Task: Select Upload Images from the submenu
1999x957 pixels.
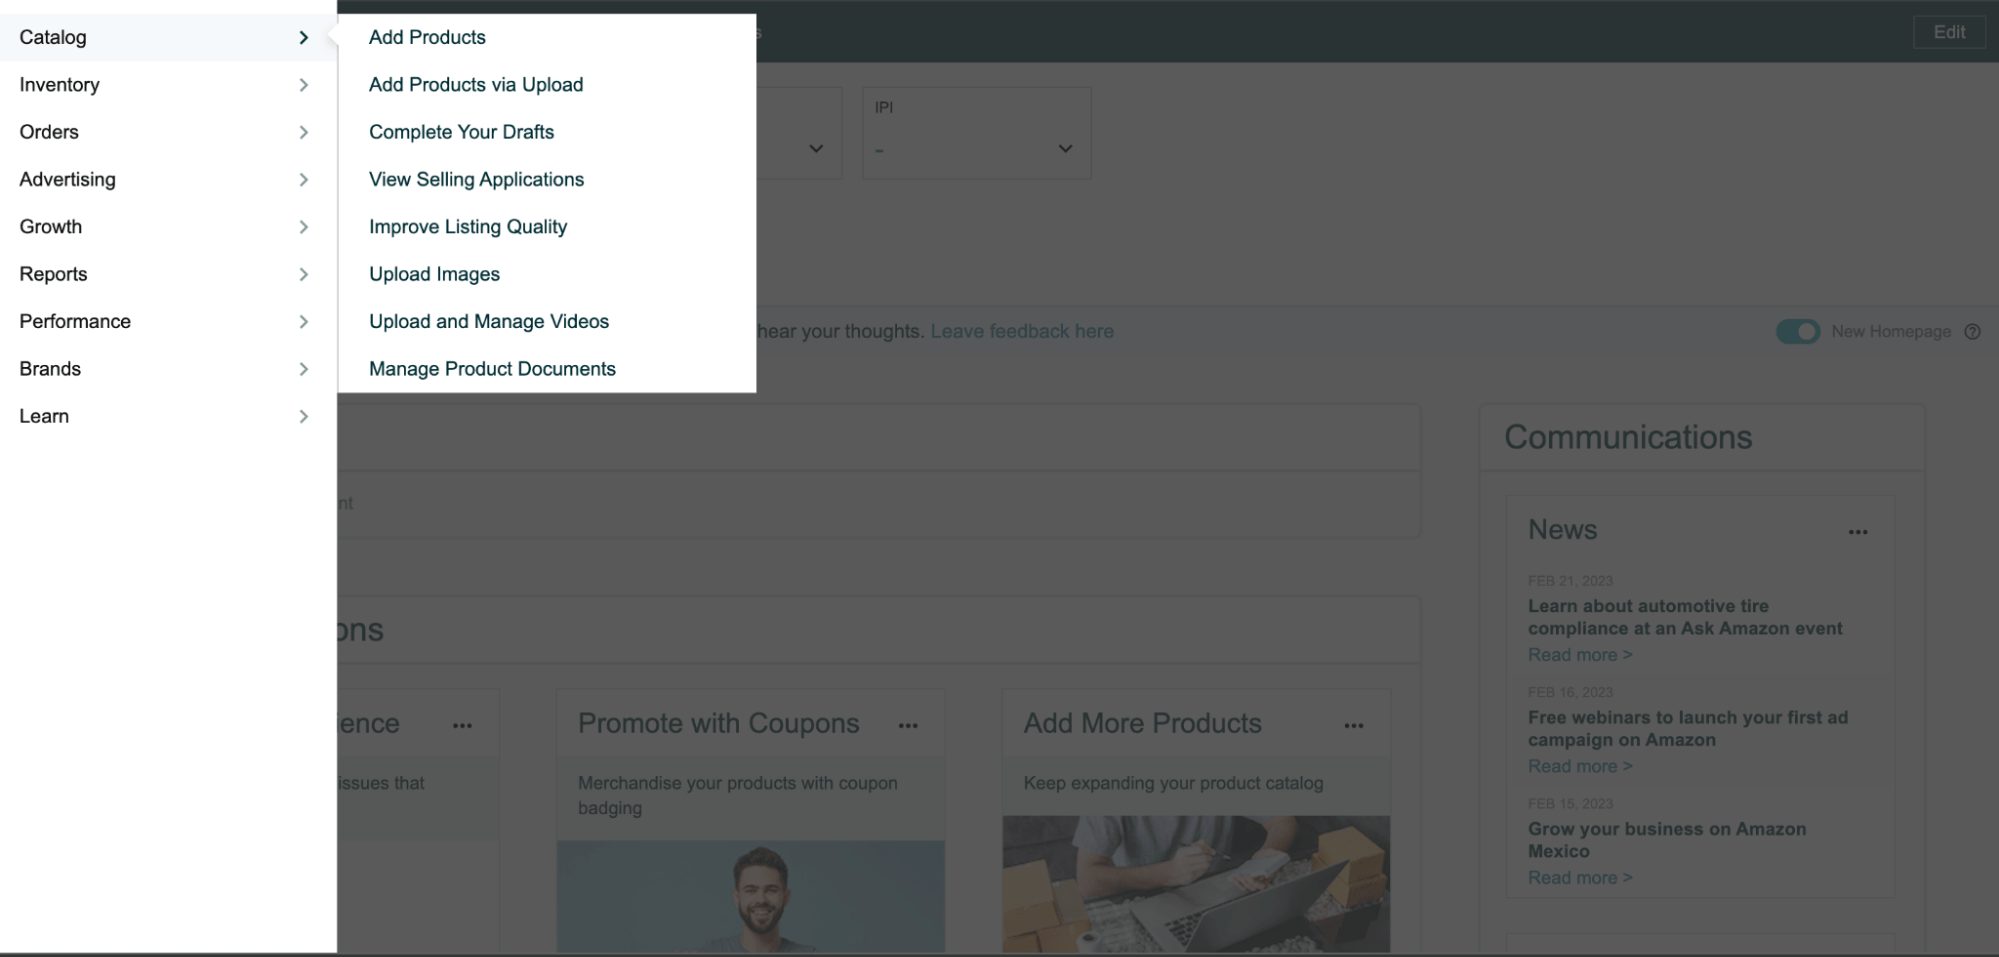Action: (434, 274)
